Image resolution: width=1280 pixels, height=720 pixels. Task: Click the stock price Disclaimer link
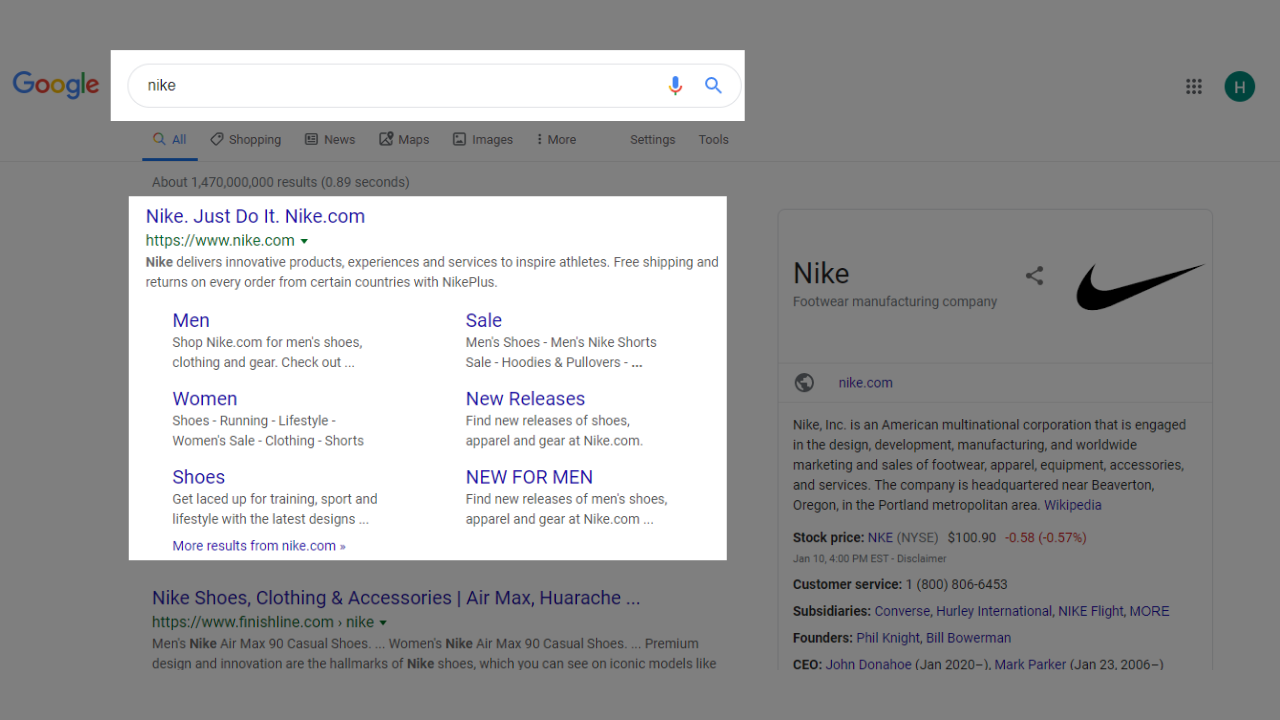[921, 559]
